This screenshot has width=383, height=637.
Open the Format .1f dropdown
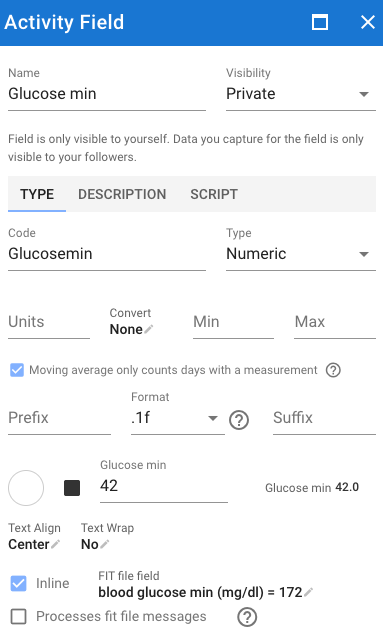click(177, 418)
